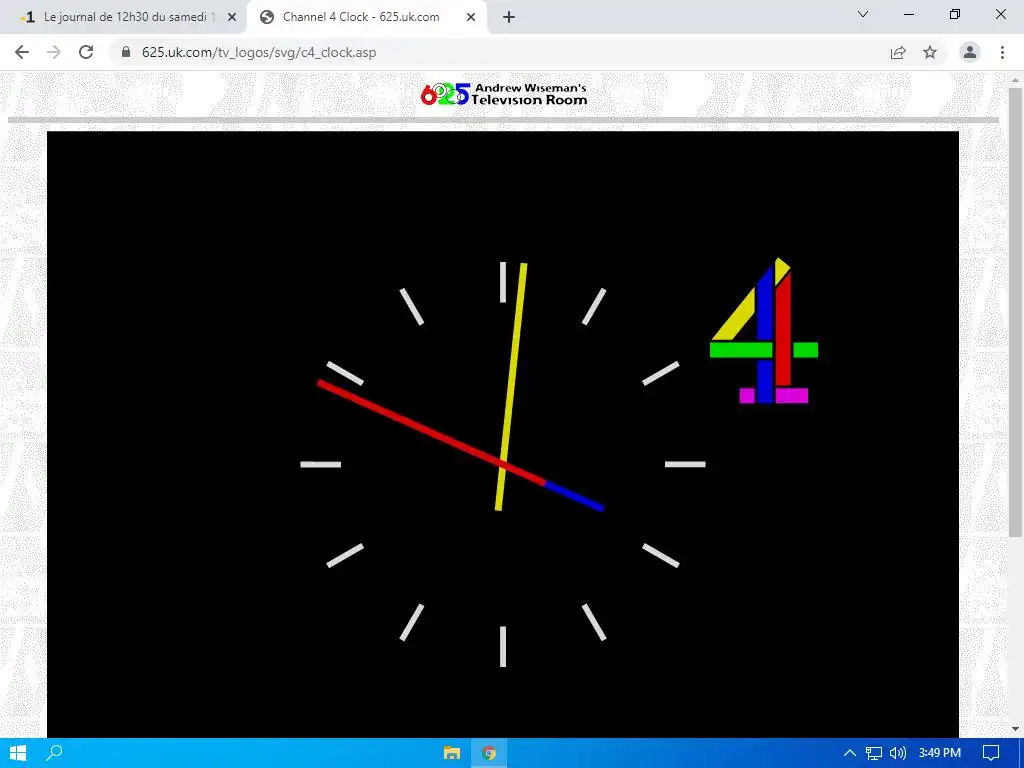Switch to Le journal de 12h30 tab
The width and height of the screenshot is (1024, 768).
[124, 17]
